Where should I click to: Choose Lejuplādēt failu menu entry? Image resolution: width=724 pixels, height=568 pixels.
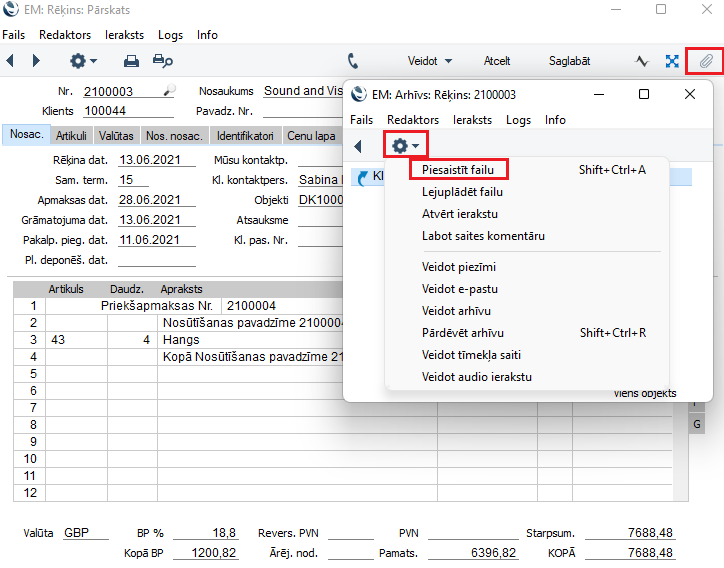point(462,192)
